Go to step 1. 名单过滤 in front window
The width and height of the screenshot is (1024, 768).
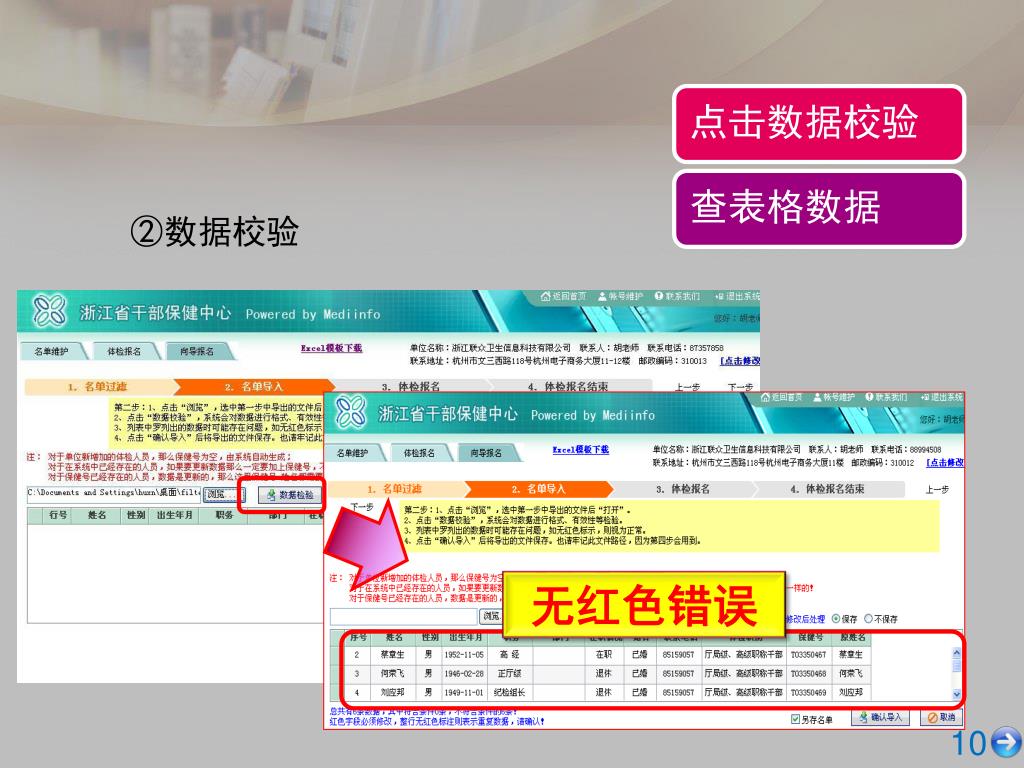394,488
